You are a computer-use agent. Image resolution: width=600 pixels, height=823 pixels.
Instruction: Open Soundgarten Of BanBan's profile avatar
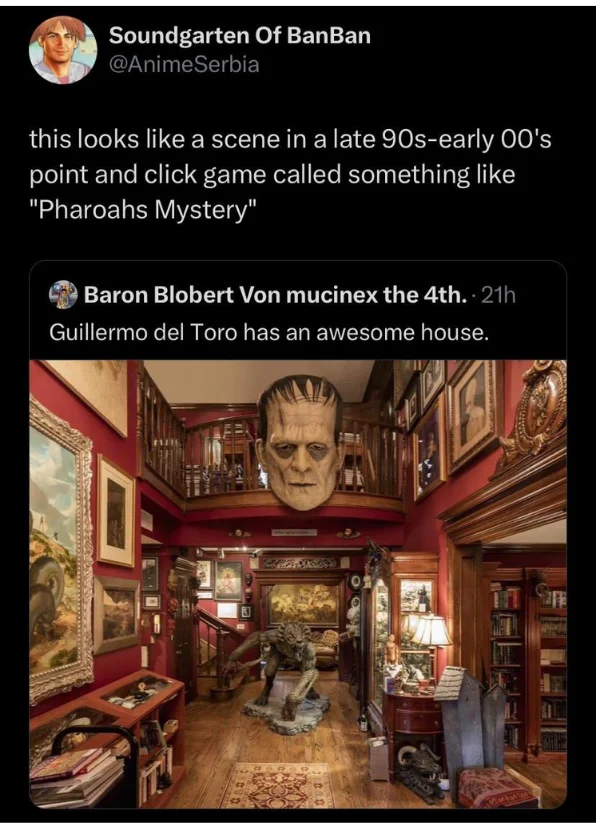63,50
